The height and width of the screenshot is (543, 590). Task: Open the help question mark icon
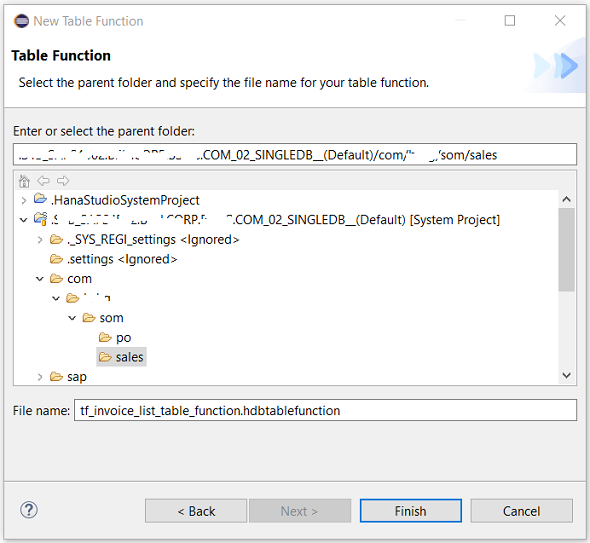point(29,510)
